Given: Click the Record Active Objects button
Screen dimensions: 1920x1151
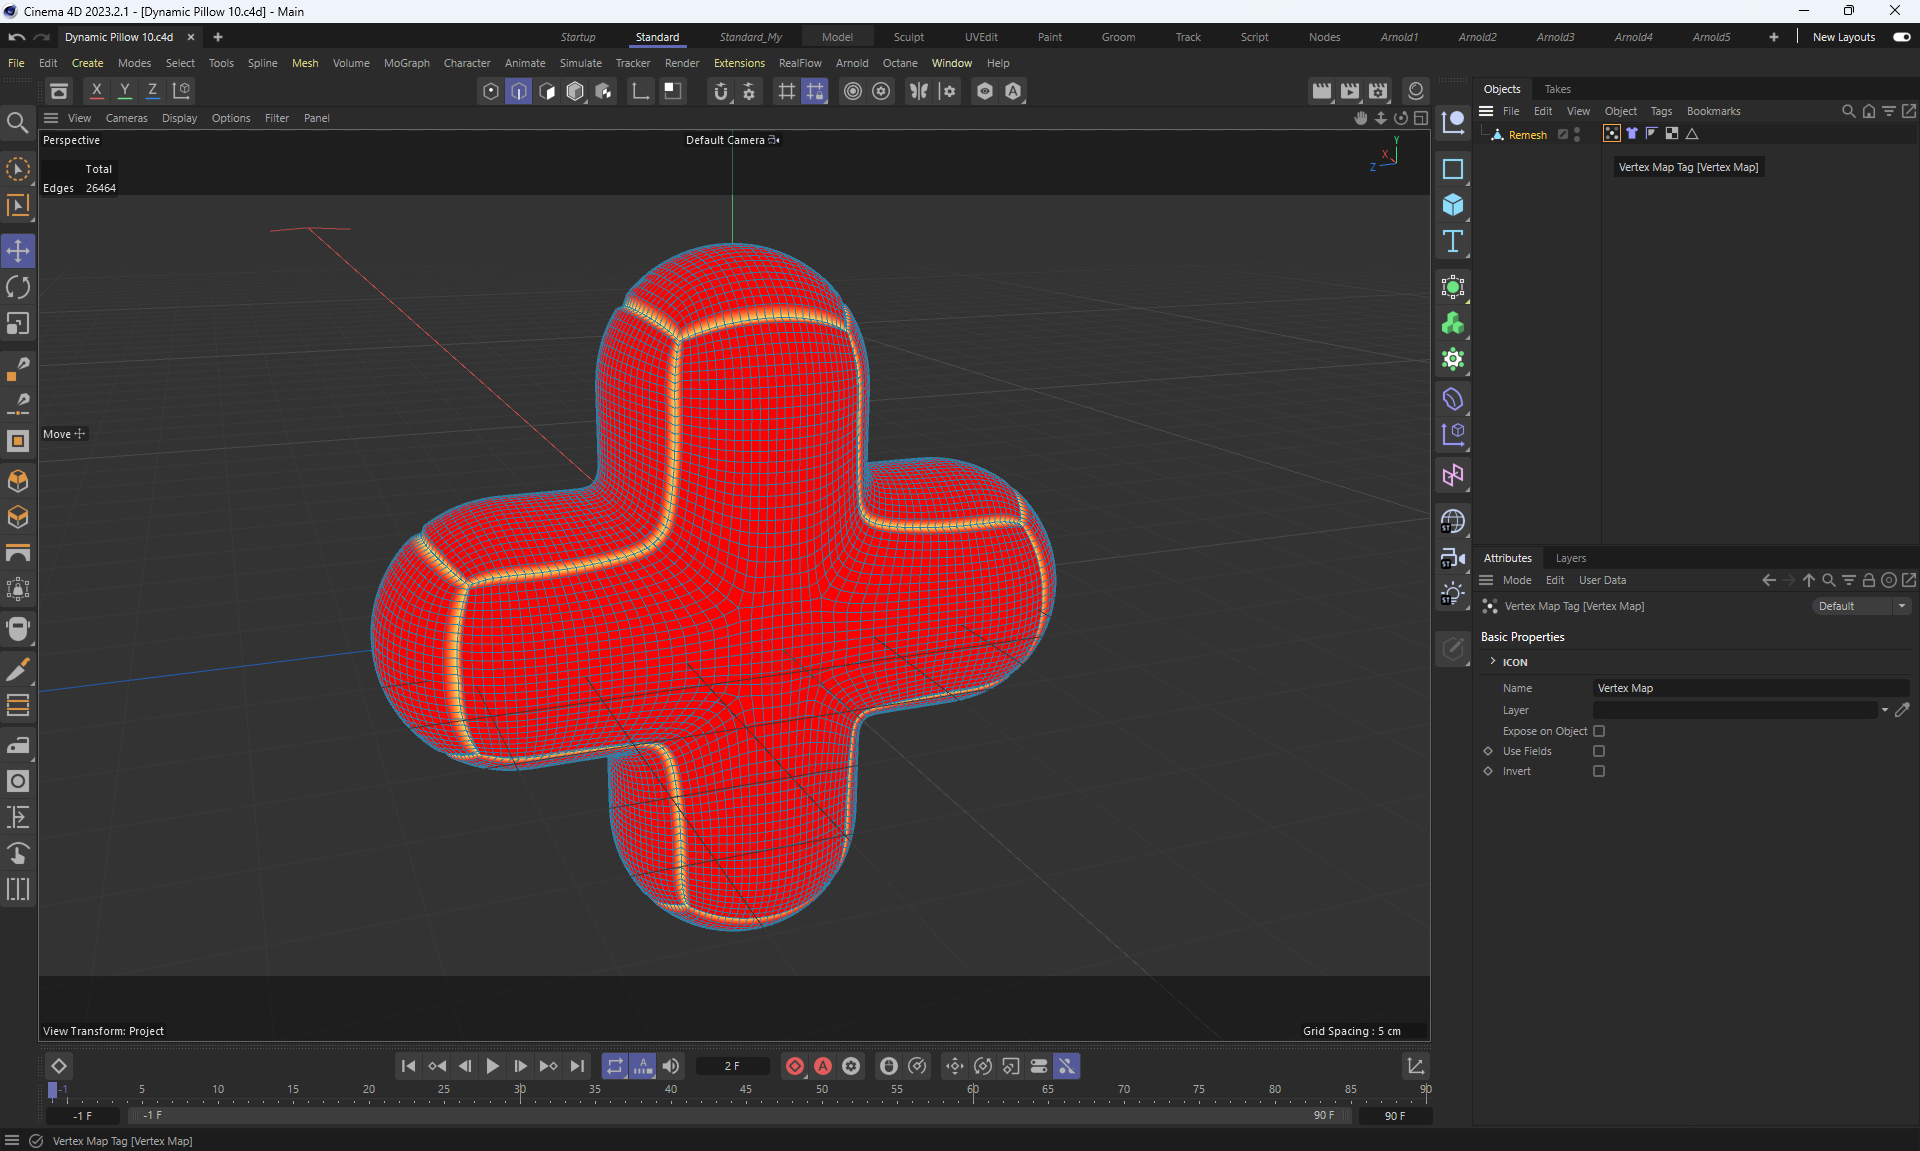Looking at the screenshot, I should (795, 1066).
